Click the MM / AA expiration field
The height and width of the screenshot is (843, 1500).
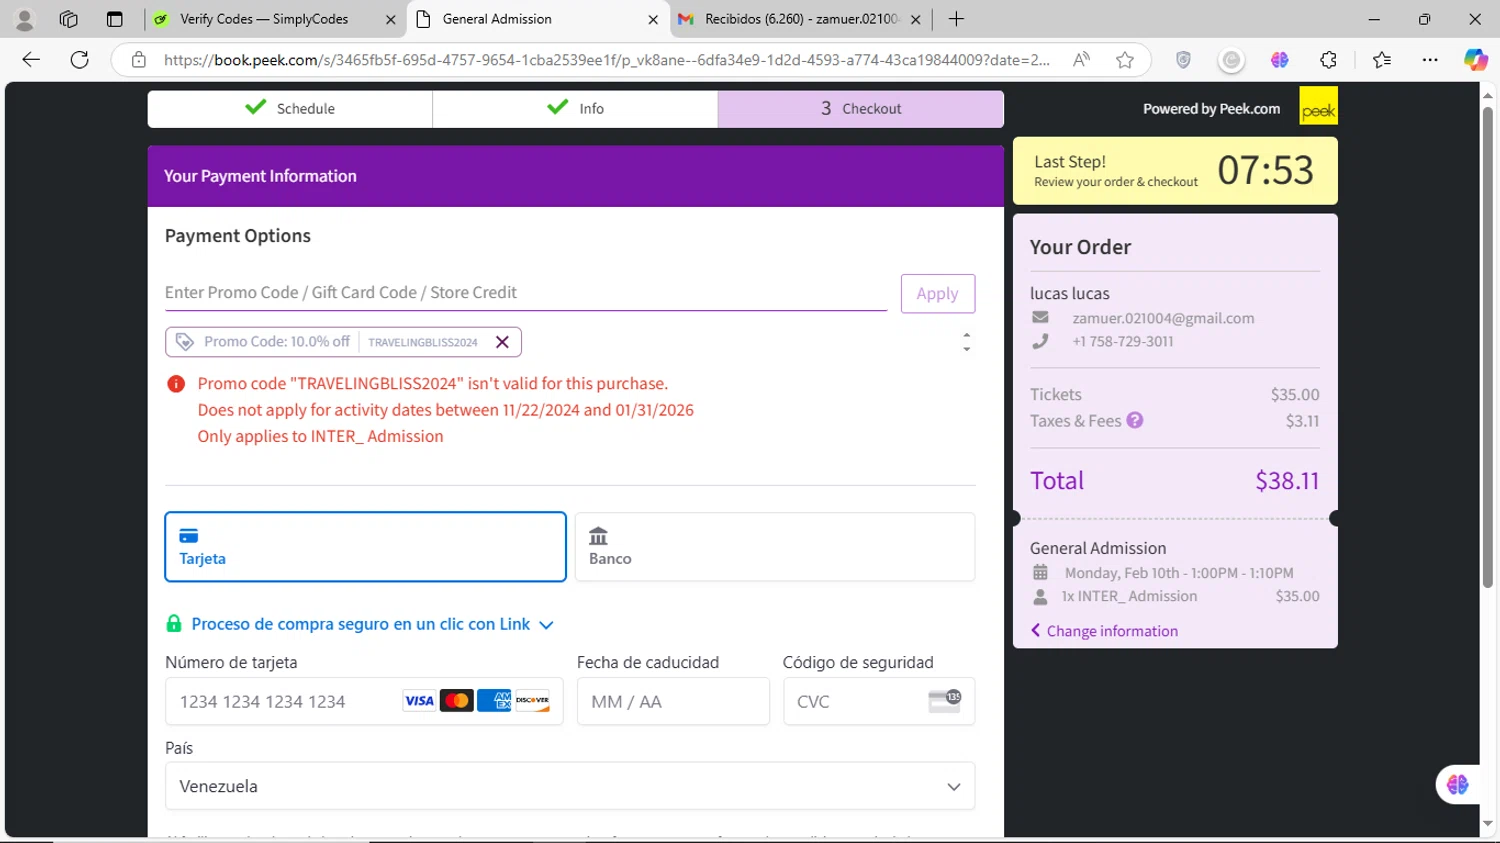(x=673, y=701)
